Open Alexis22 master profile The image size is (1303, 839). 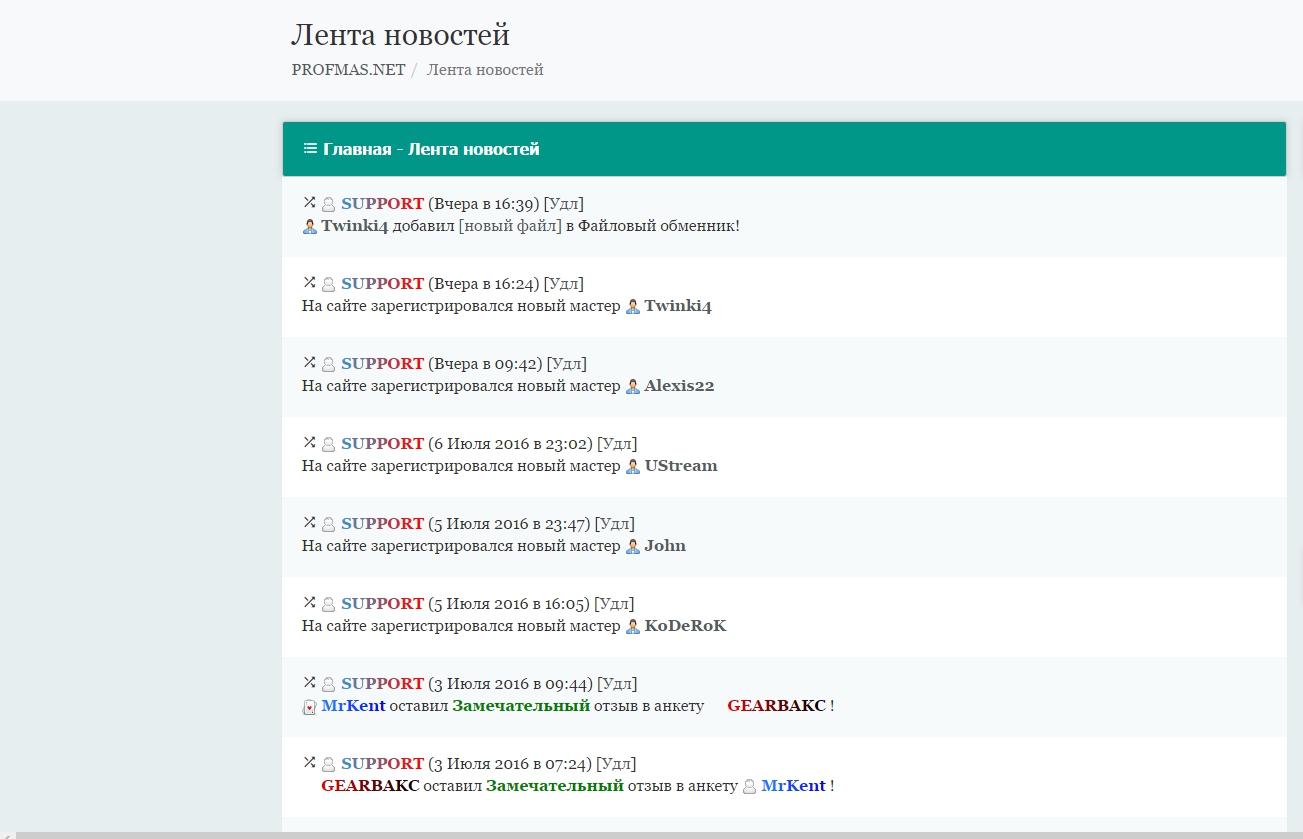click(679, 386)
